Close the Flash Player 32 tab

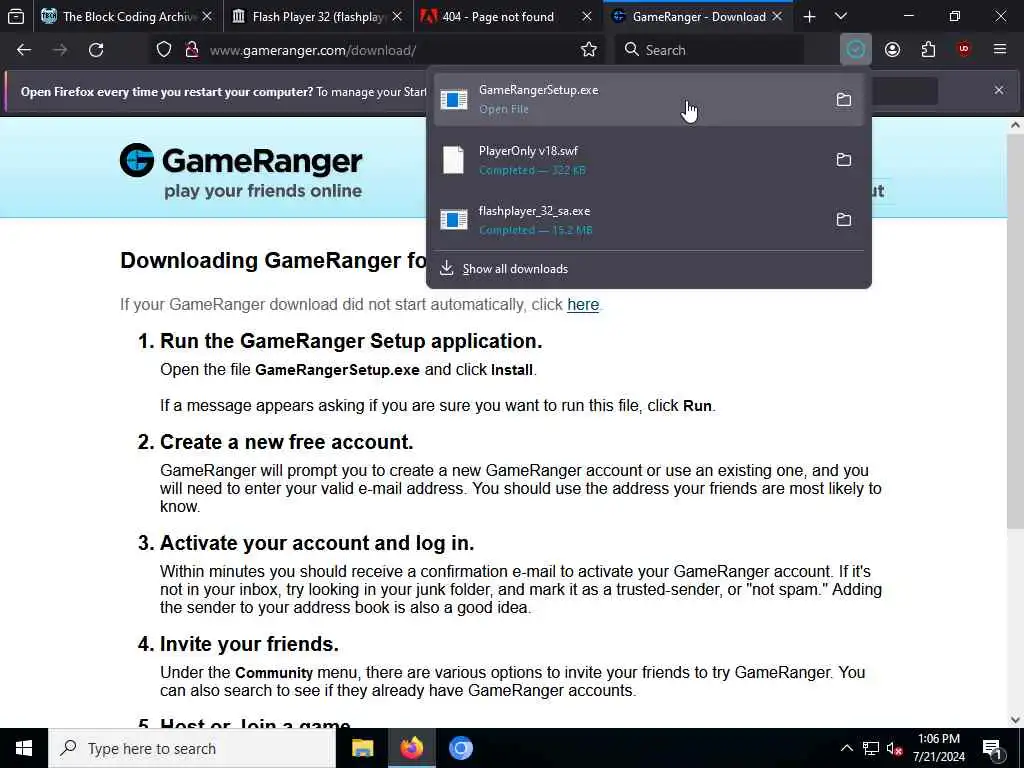point(397,16)
